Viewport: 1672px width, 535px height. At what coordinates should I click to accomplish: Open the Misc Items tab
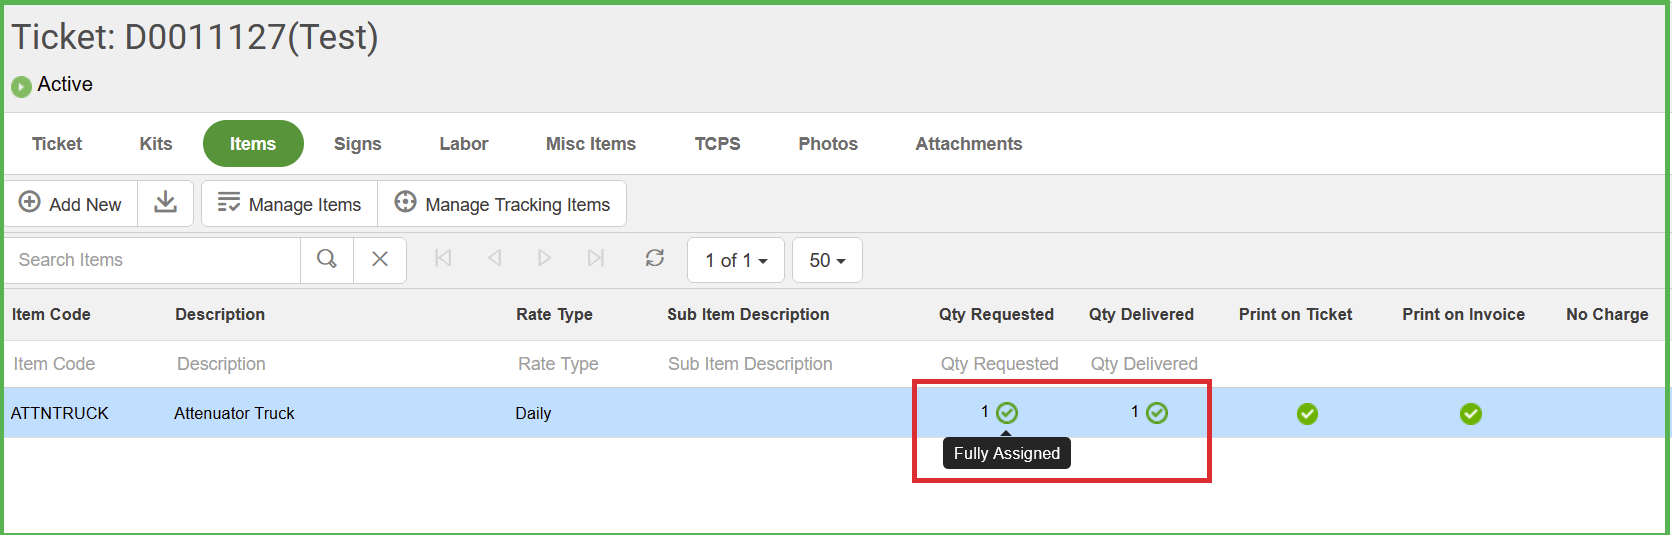click(x=591, y=144)
